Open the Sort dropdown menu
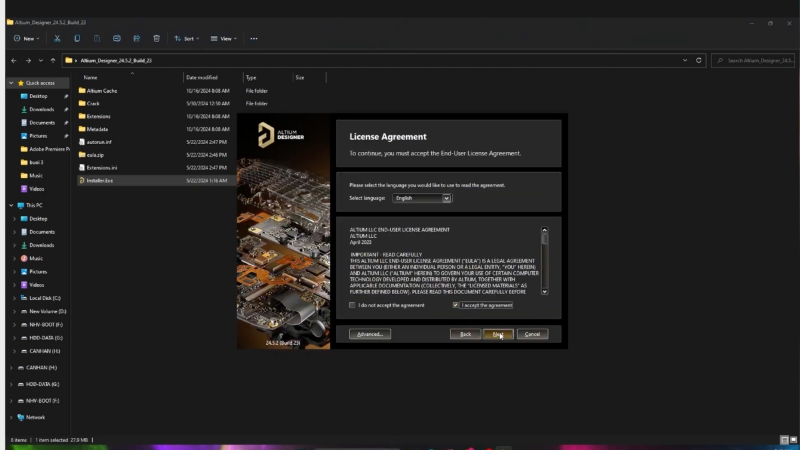 186,39
